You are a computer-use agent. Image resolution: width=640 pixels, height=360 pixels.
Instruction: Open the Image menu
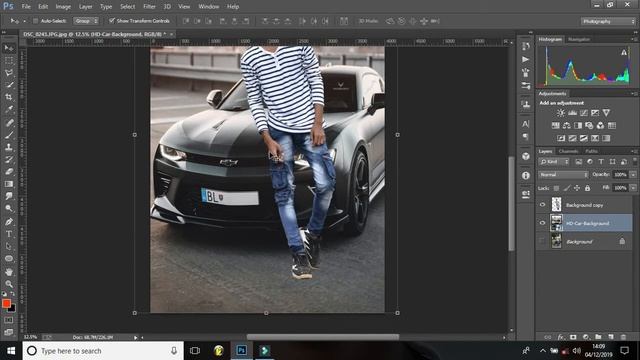63,7
